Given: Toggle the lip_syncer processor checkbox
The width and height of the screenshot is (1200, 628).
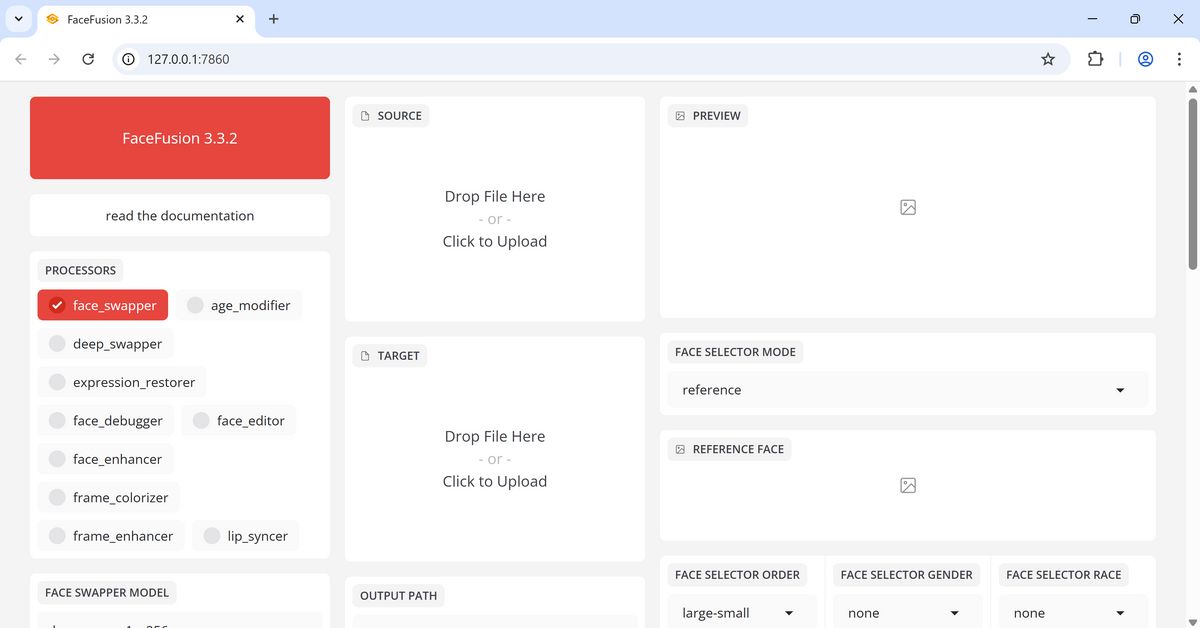Looking at the screenshot, I should pos(212,536).
